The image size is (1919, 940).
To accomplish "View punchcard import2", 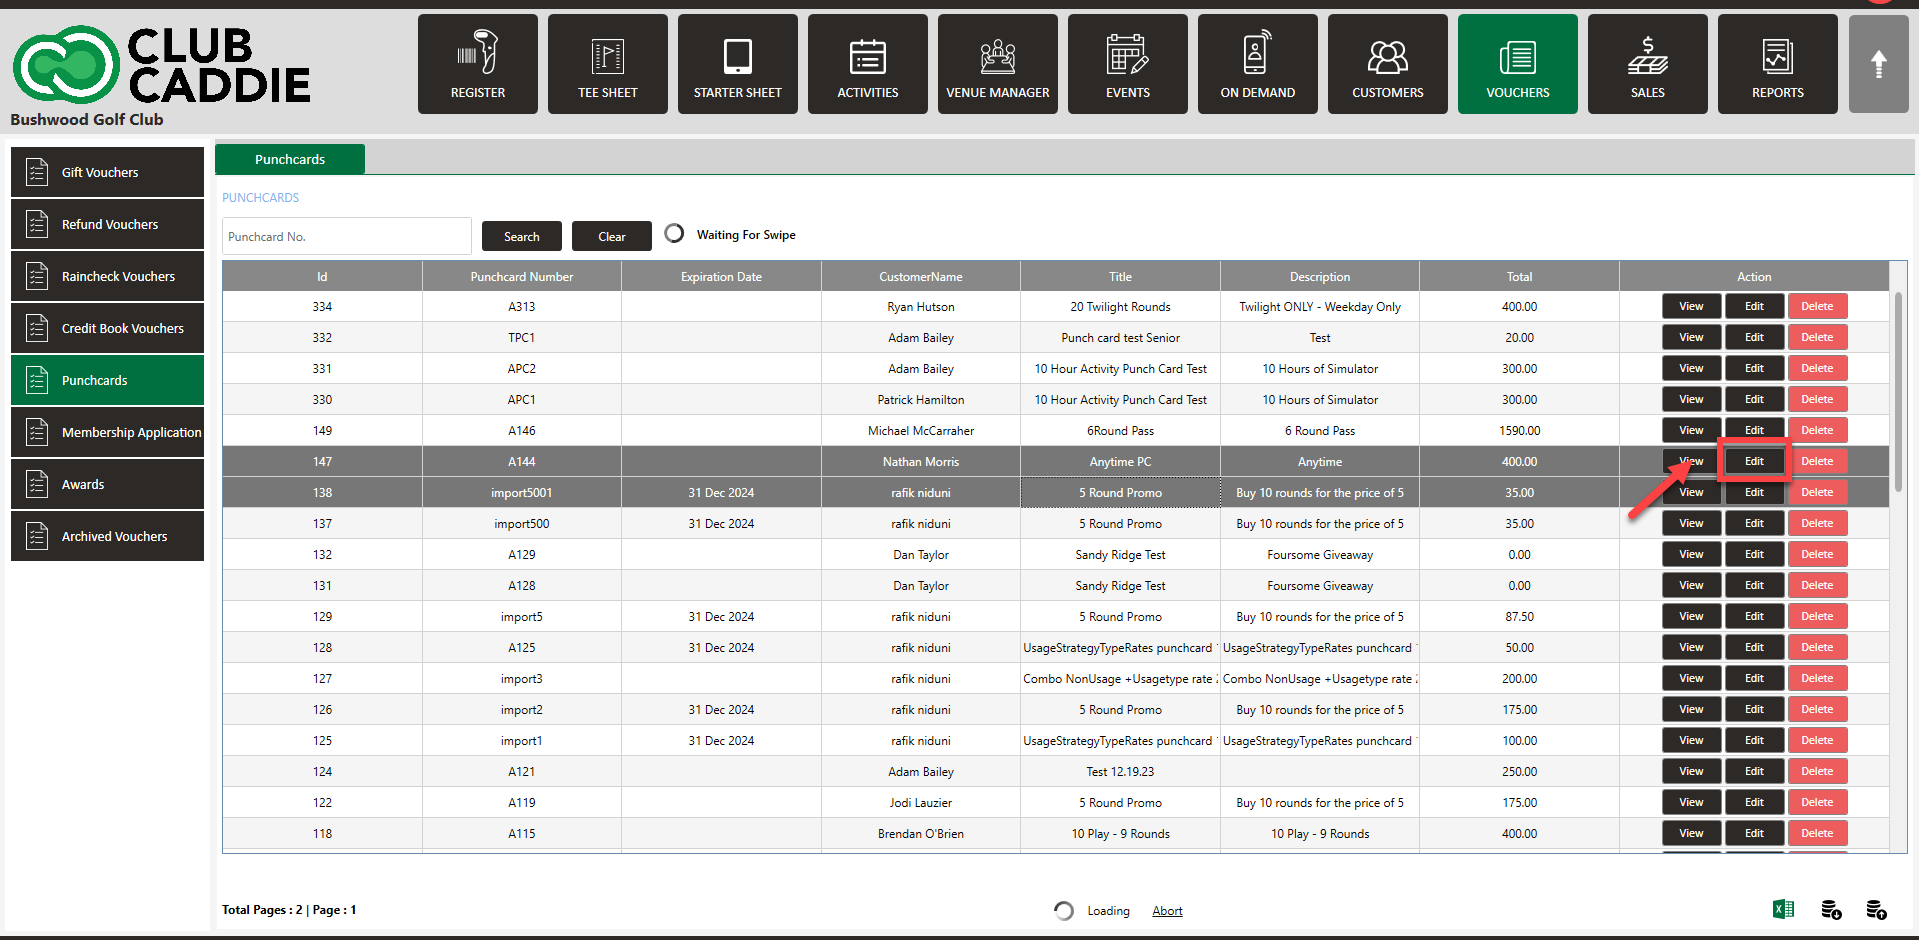I will point(1691,709).
